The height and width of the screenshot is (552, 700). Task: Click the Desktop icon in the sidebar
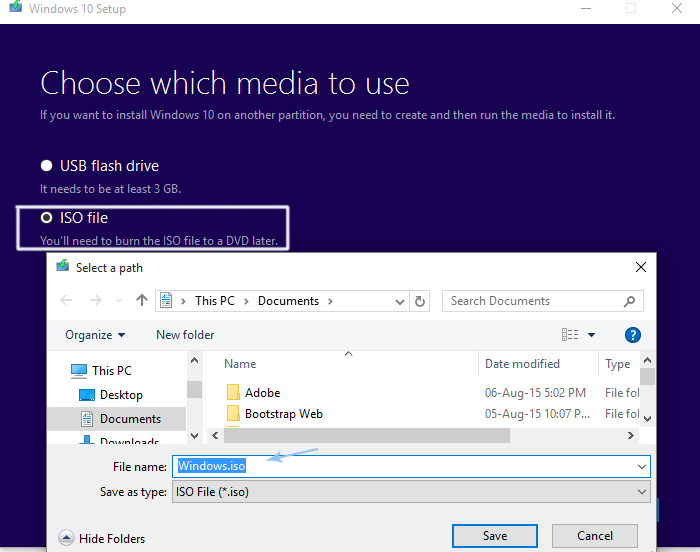(87, 395)
